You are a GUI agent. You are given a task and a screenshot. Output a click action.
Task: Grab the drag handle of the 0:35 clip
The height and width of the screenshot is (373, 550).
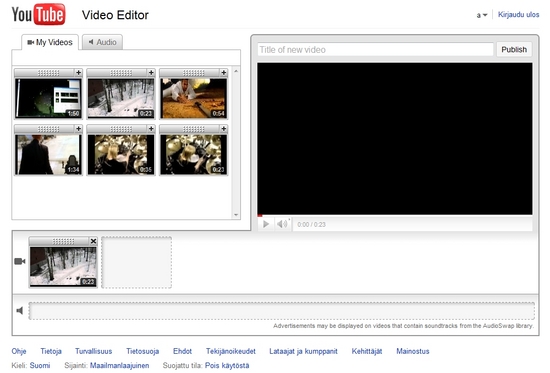pos(121,129)
